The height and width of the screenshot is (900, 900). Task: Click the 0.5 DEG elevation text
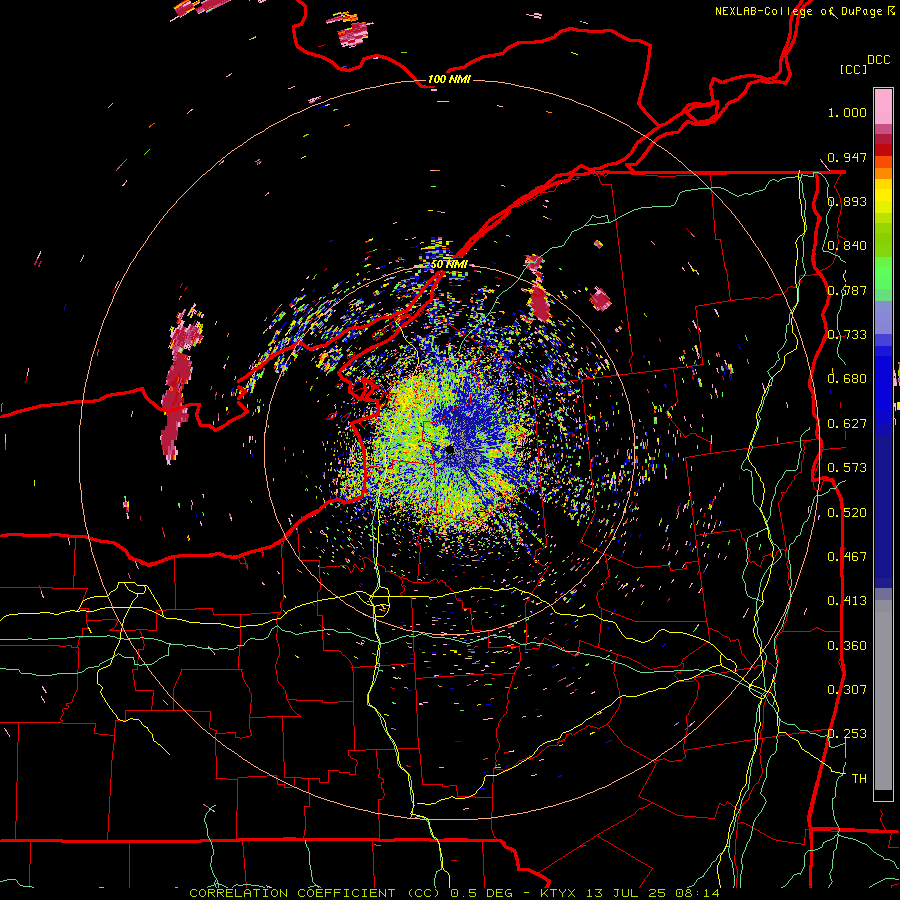[x=484, y=893]
